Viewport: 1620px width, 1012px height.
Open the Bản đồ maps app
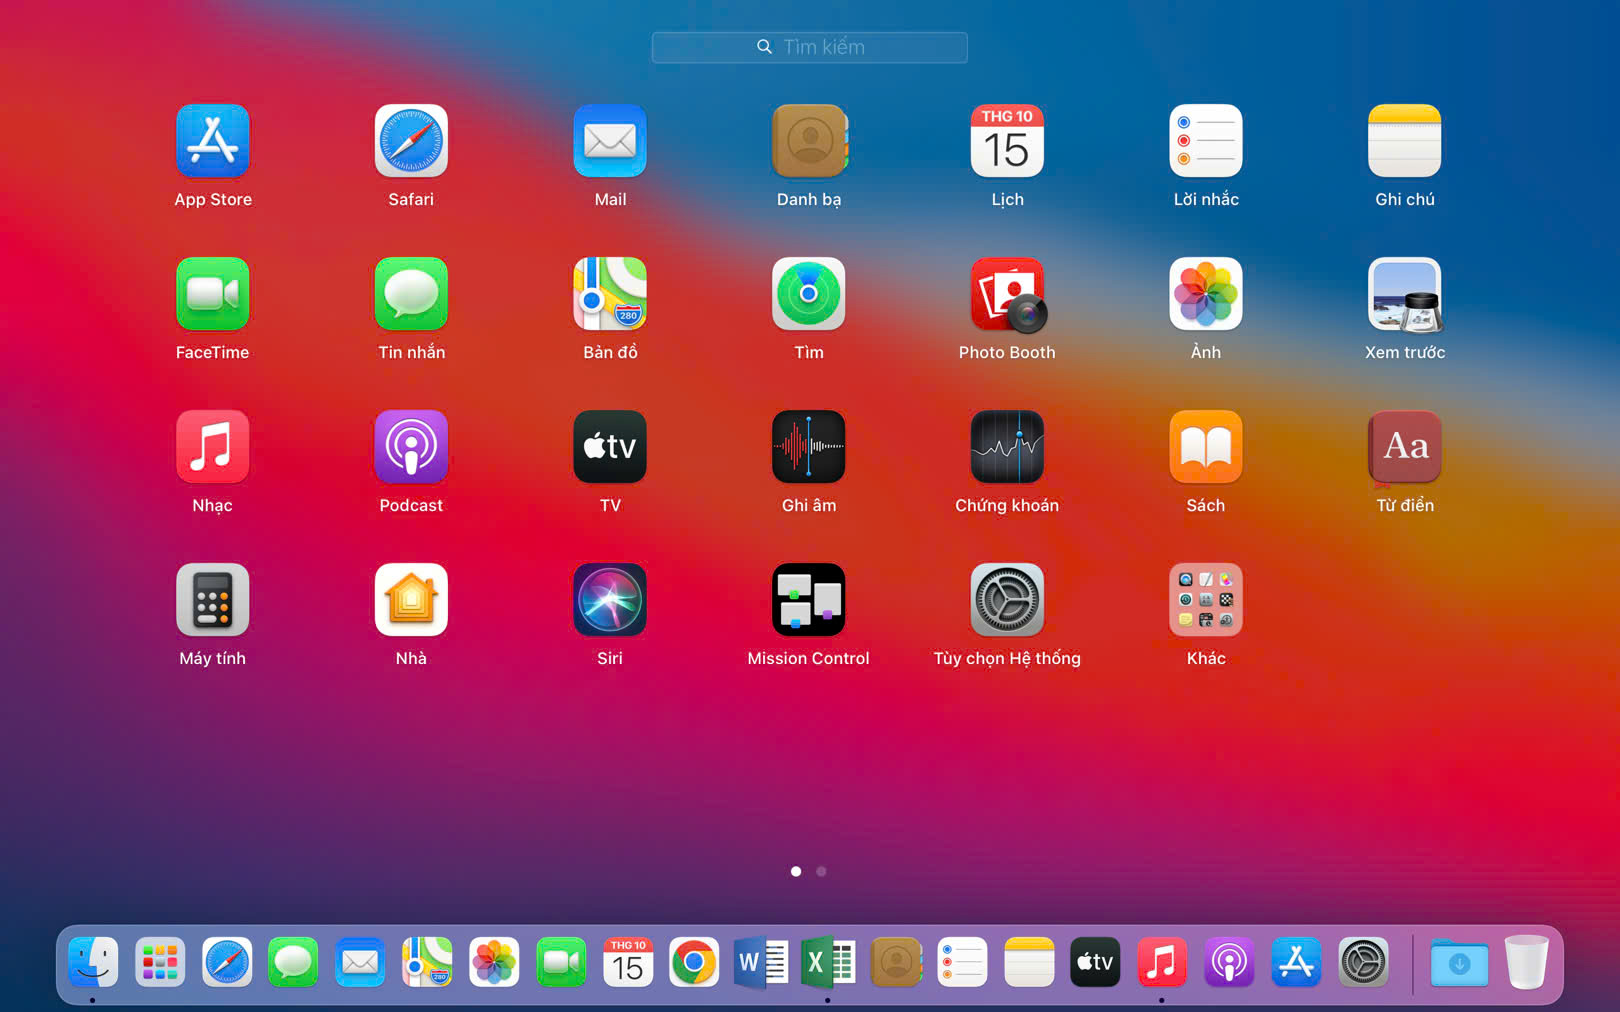[x=610, y=295]
